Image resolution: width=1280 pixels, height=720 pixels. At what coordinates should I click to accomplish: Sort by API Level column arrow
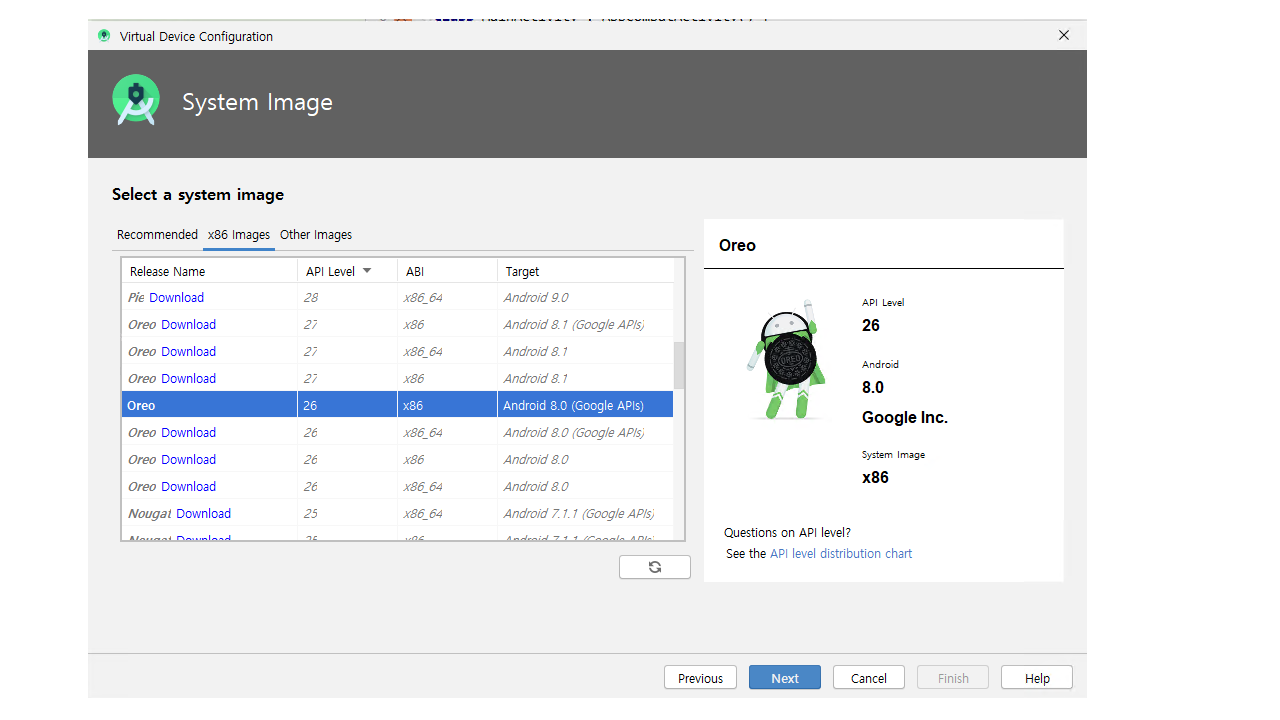[x=367, y=271]
